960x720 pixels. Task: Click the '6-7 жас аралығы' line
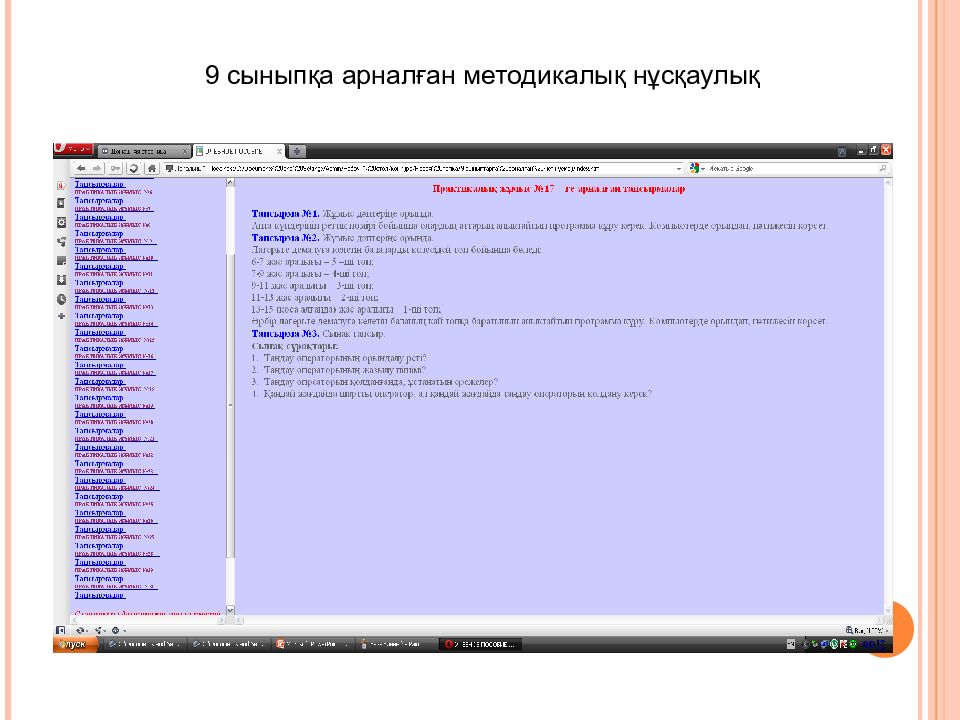(312, 261)
